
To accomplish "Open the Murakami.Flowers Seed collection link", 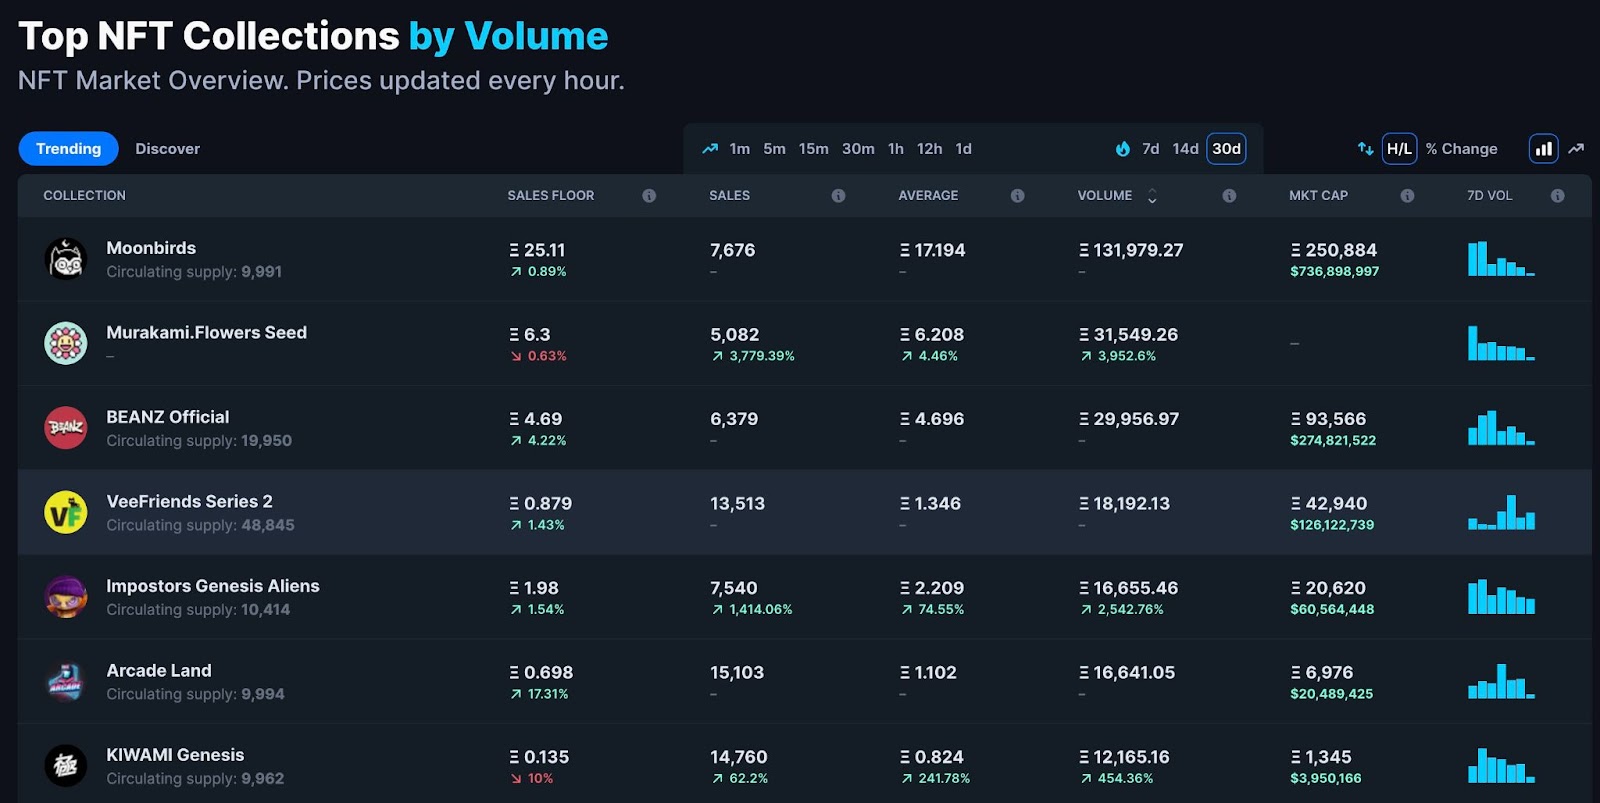I will click(206, 333).
